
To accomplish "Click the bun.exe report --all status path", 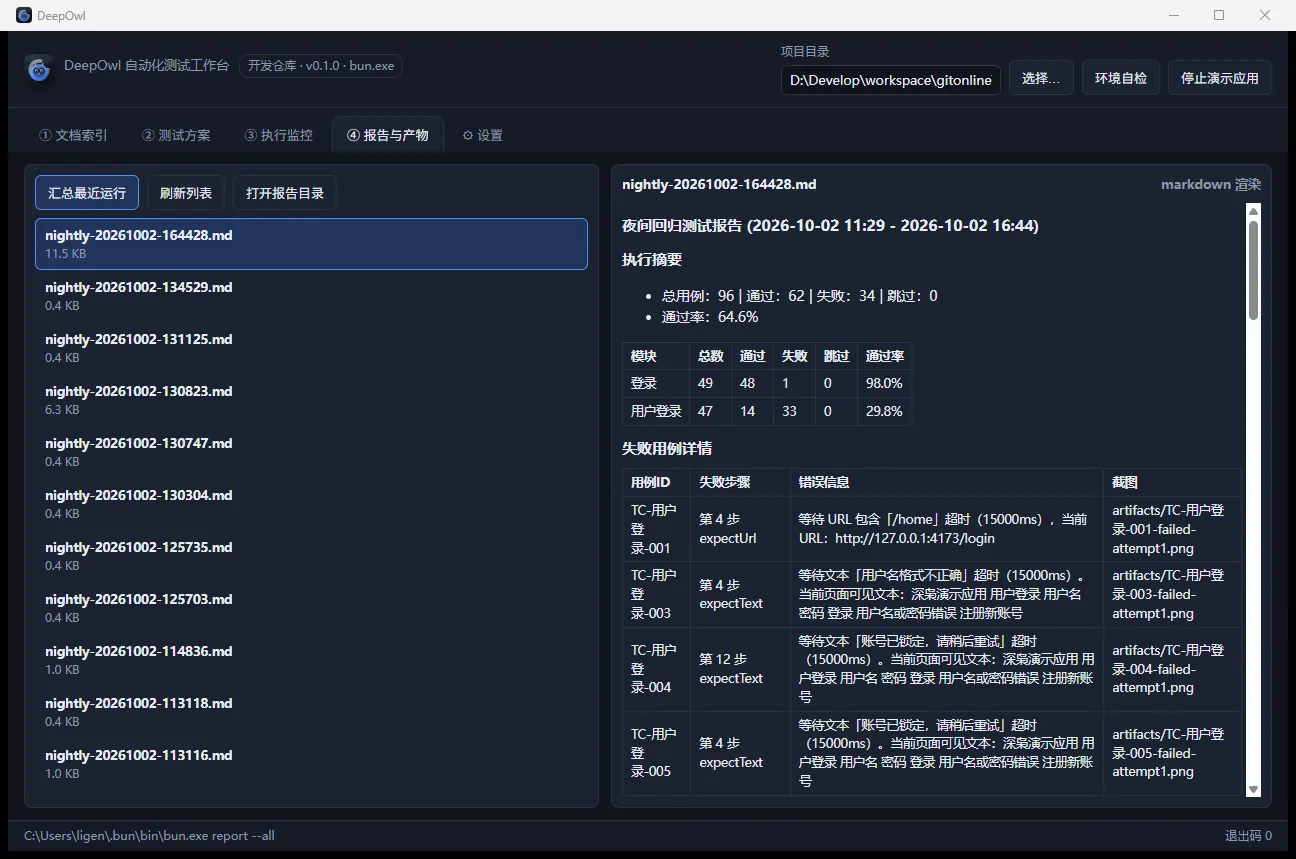I will 149,836.
